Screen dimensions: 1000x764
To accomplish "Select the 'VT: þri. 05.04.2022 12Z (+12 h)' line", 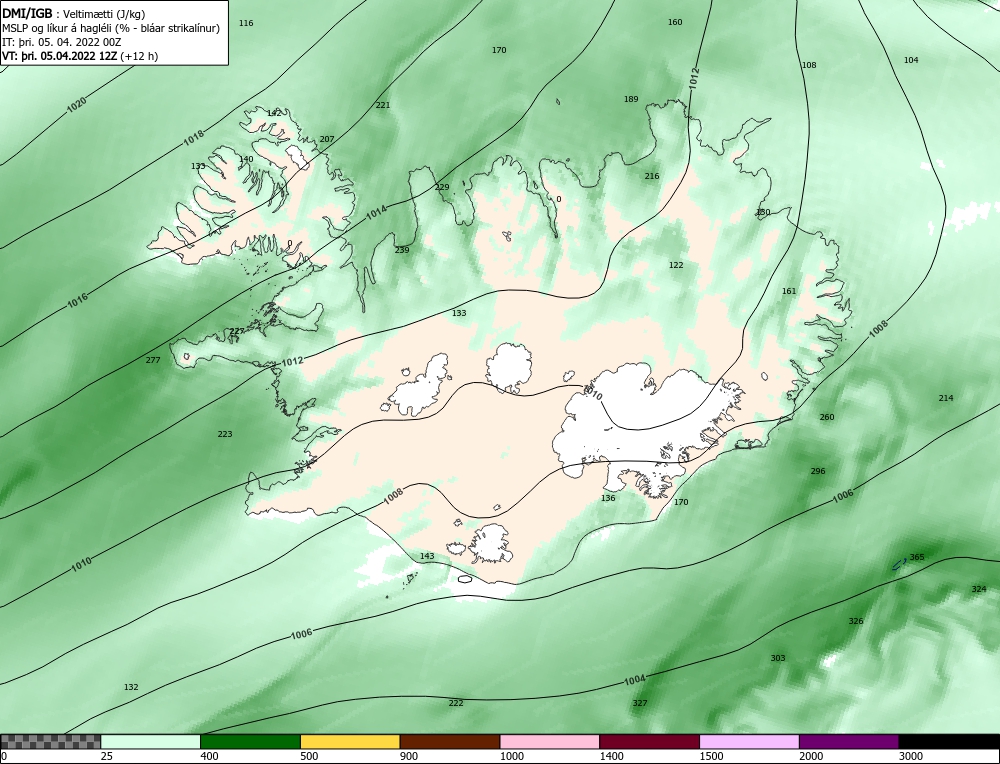I will [x=80, y=56].
